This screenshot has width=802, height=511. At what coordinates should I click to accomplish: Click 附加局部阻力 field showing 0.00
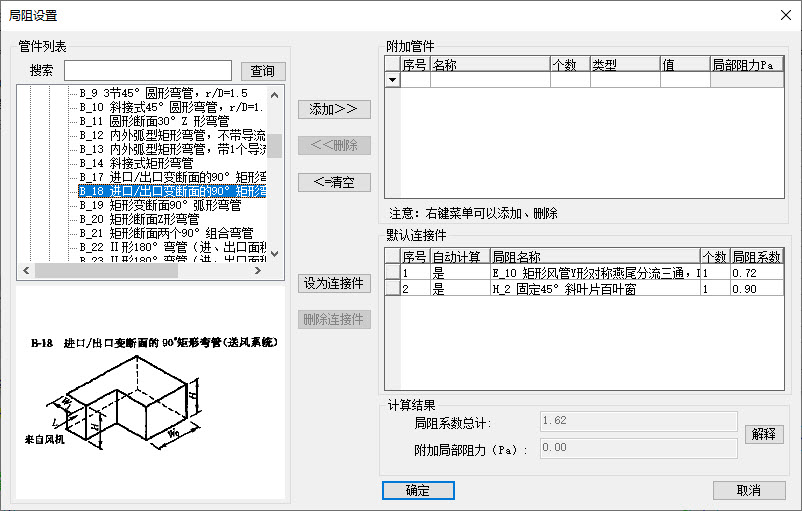pyautogui.click(x=638, y=448)
